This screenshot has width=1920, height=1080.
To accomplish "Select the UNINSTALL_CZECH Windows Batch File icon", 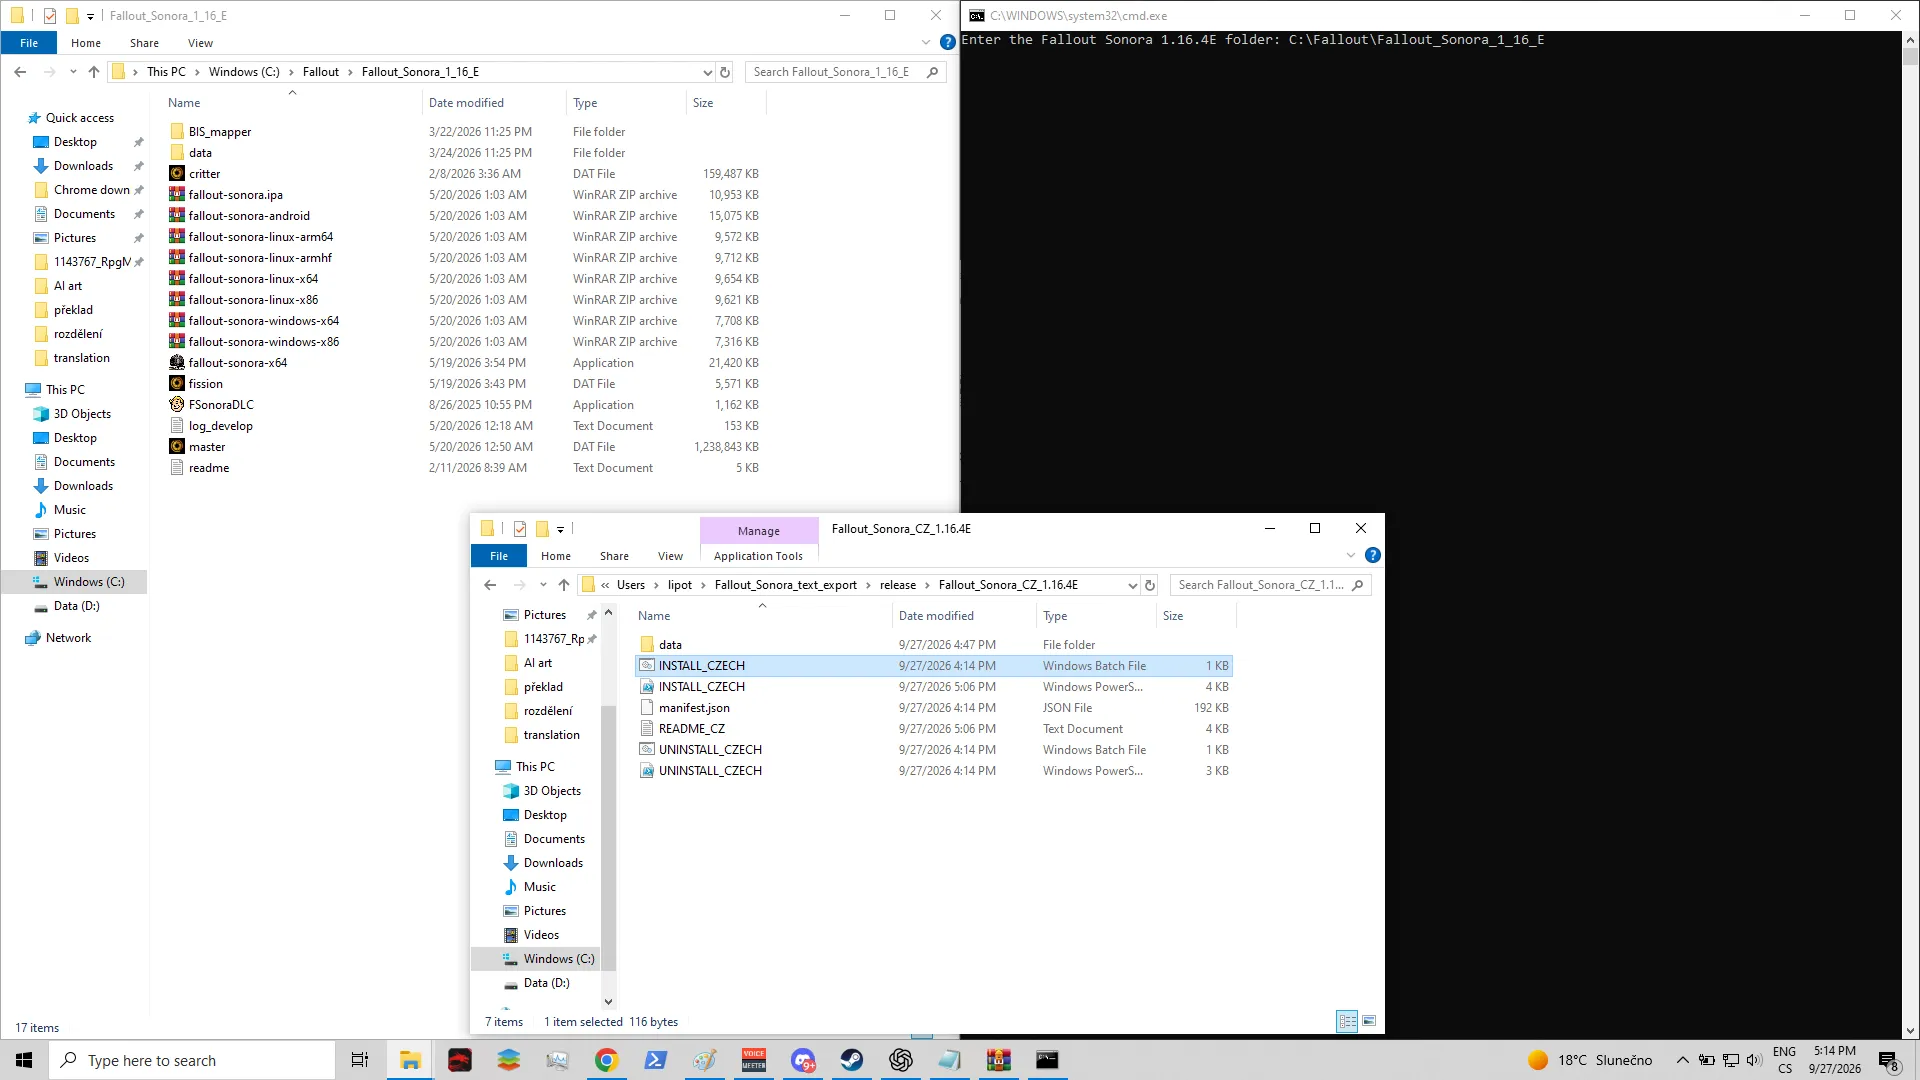I will (647, 750).
